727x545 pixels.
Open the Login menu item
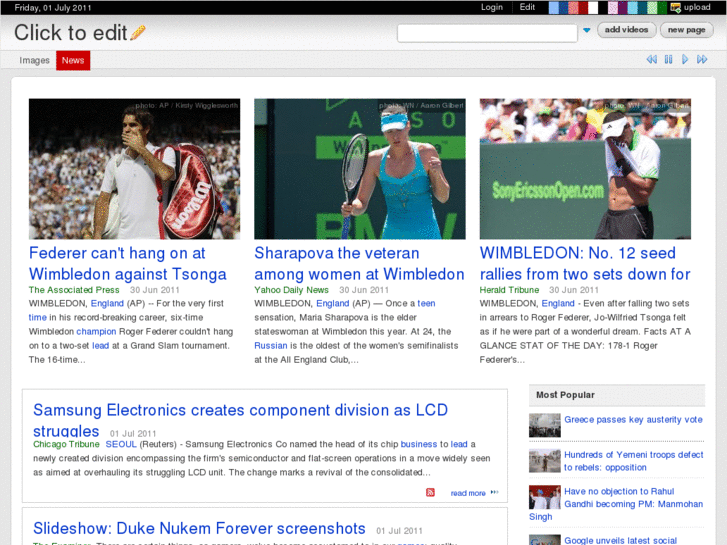click(x=491, y=7)
